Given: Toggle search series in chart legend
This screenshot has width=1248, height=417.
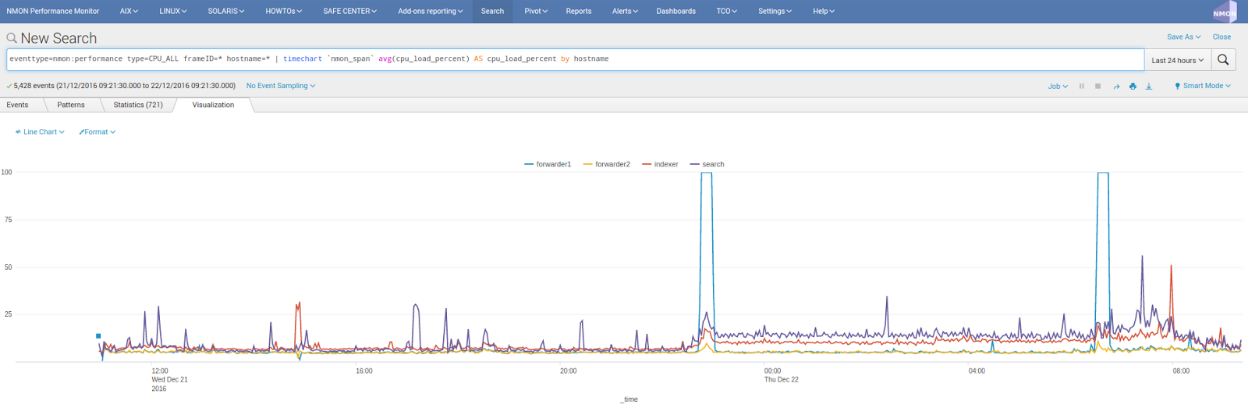Looking at the screenshot, I should point(713,163).
